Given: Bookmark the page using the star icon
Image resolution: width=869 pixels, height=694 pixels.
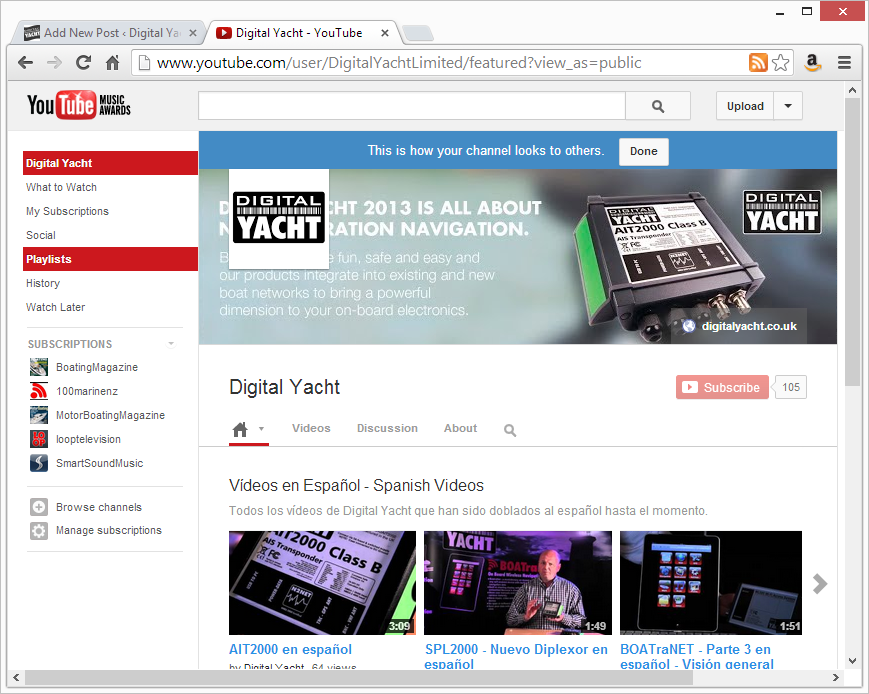Looking at the screenshot, I should point(782,62).
